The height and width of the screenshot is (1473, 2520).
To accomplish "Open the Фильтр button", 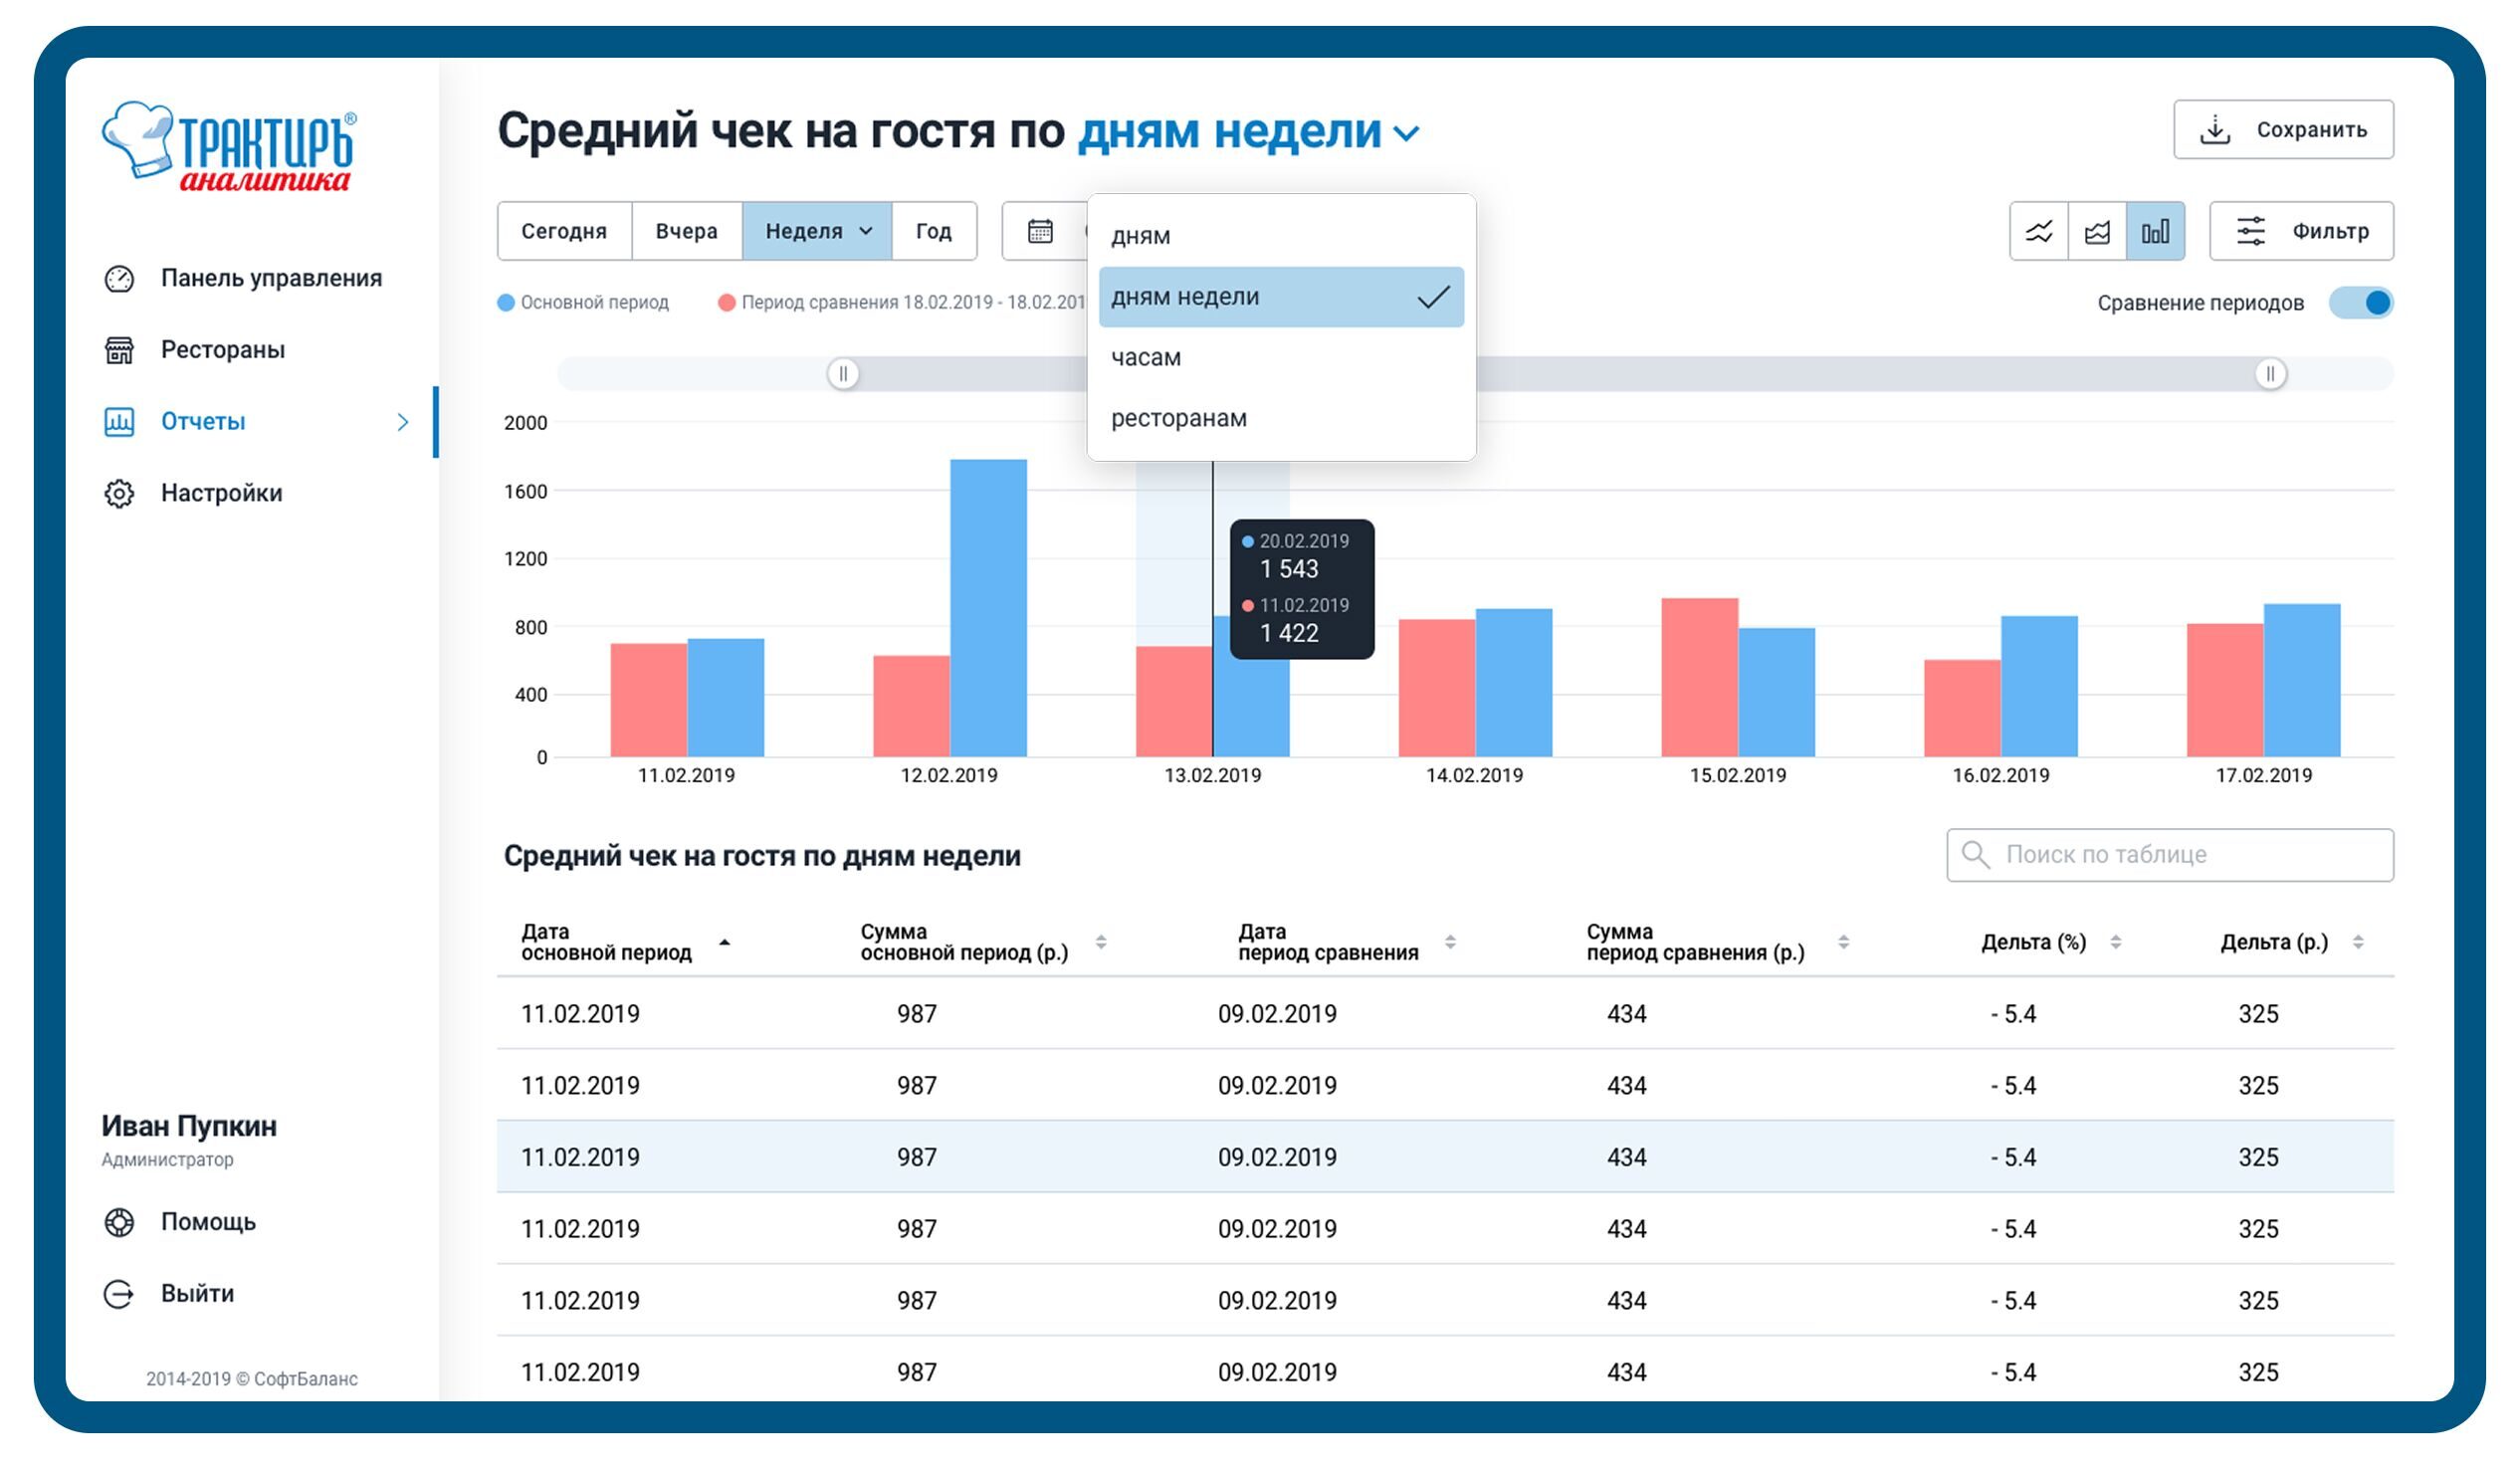I will 2301,232.
